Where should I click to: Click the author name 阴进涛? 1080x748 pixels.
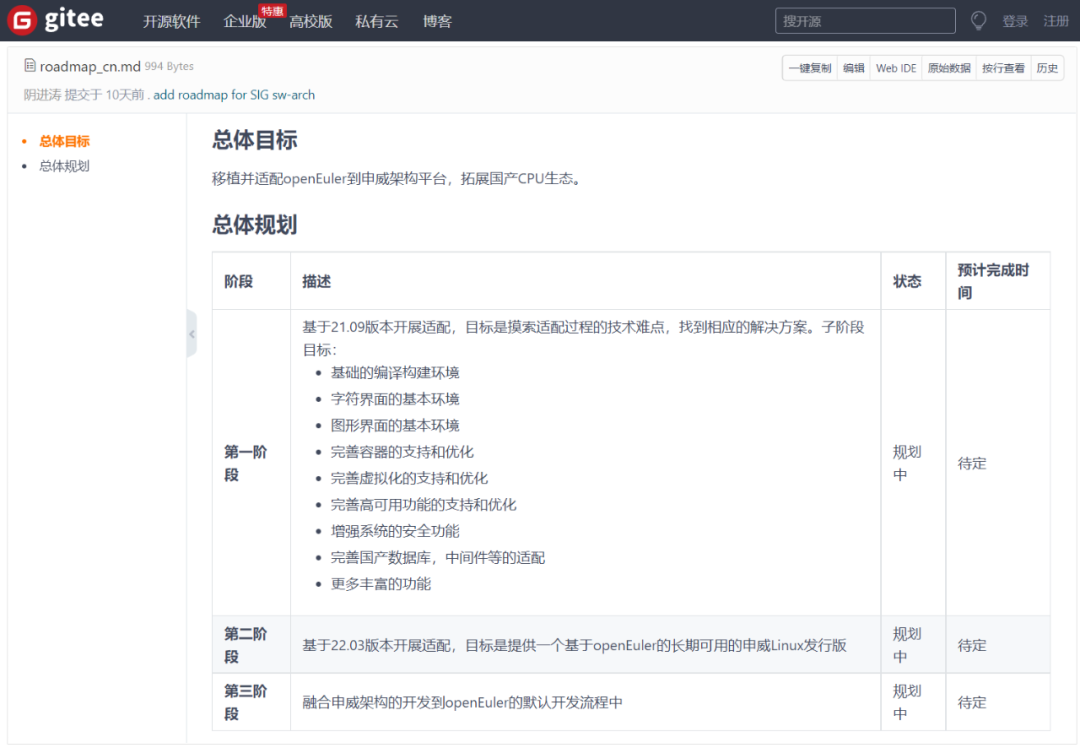(x=42, y=95)
